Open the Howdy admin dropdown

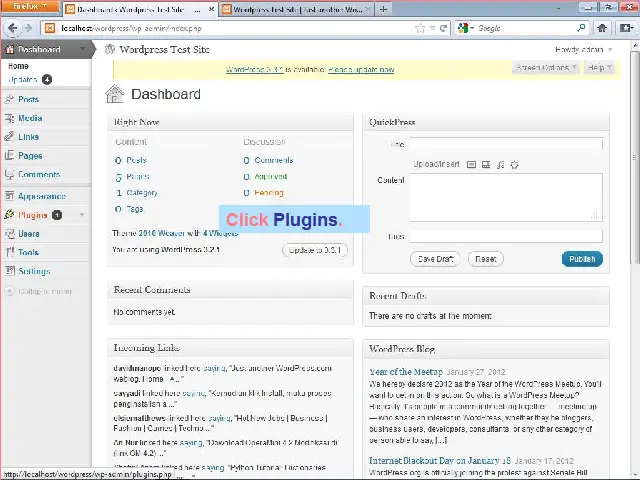pos(584,50)
